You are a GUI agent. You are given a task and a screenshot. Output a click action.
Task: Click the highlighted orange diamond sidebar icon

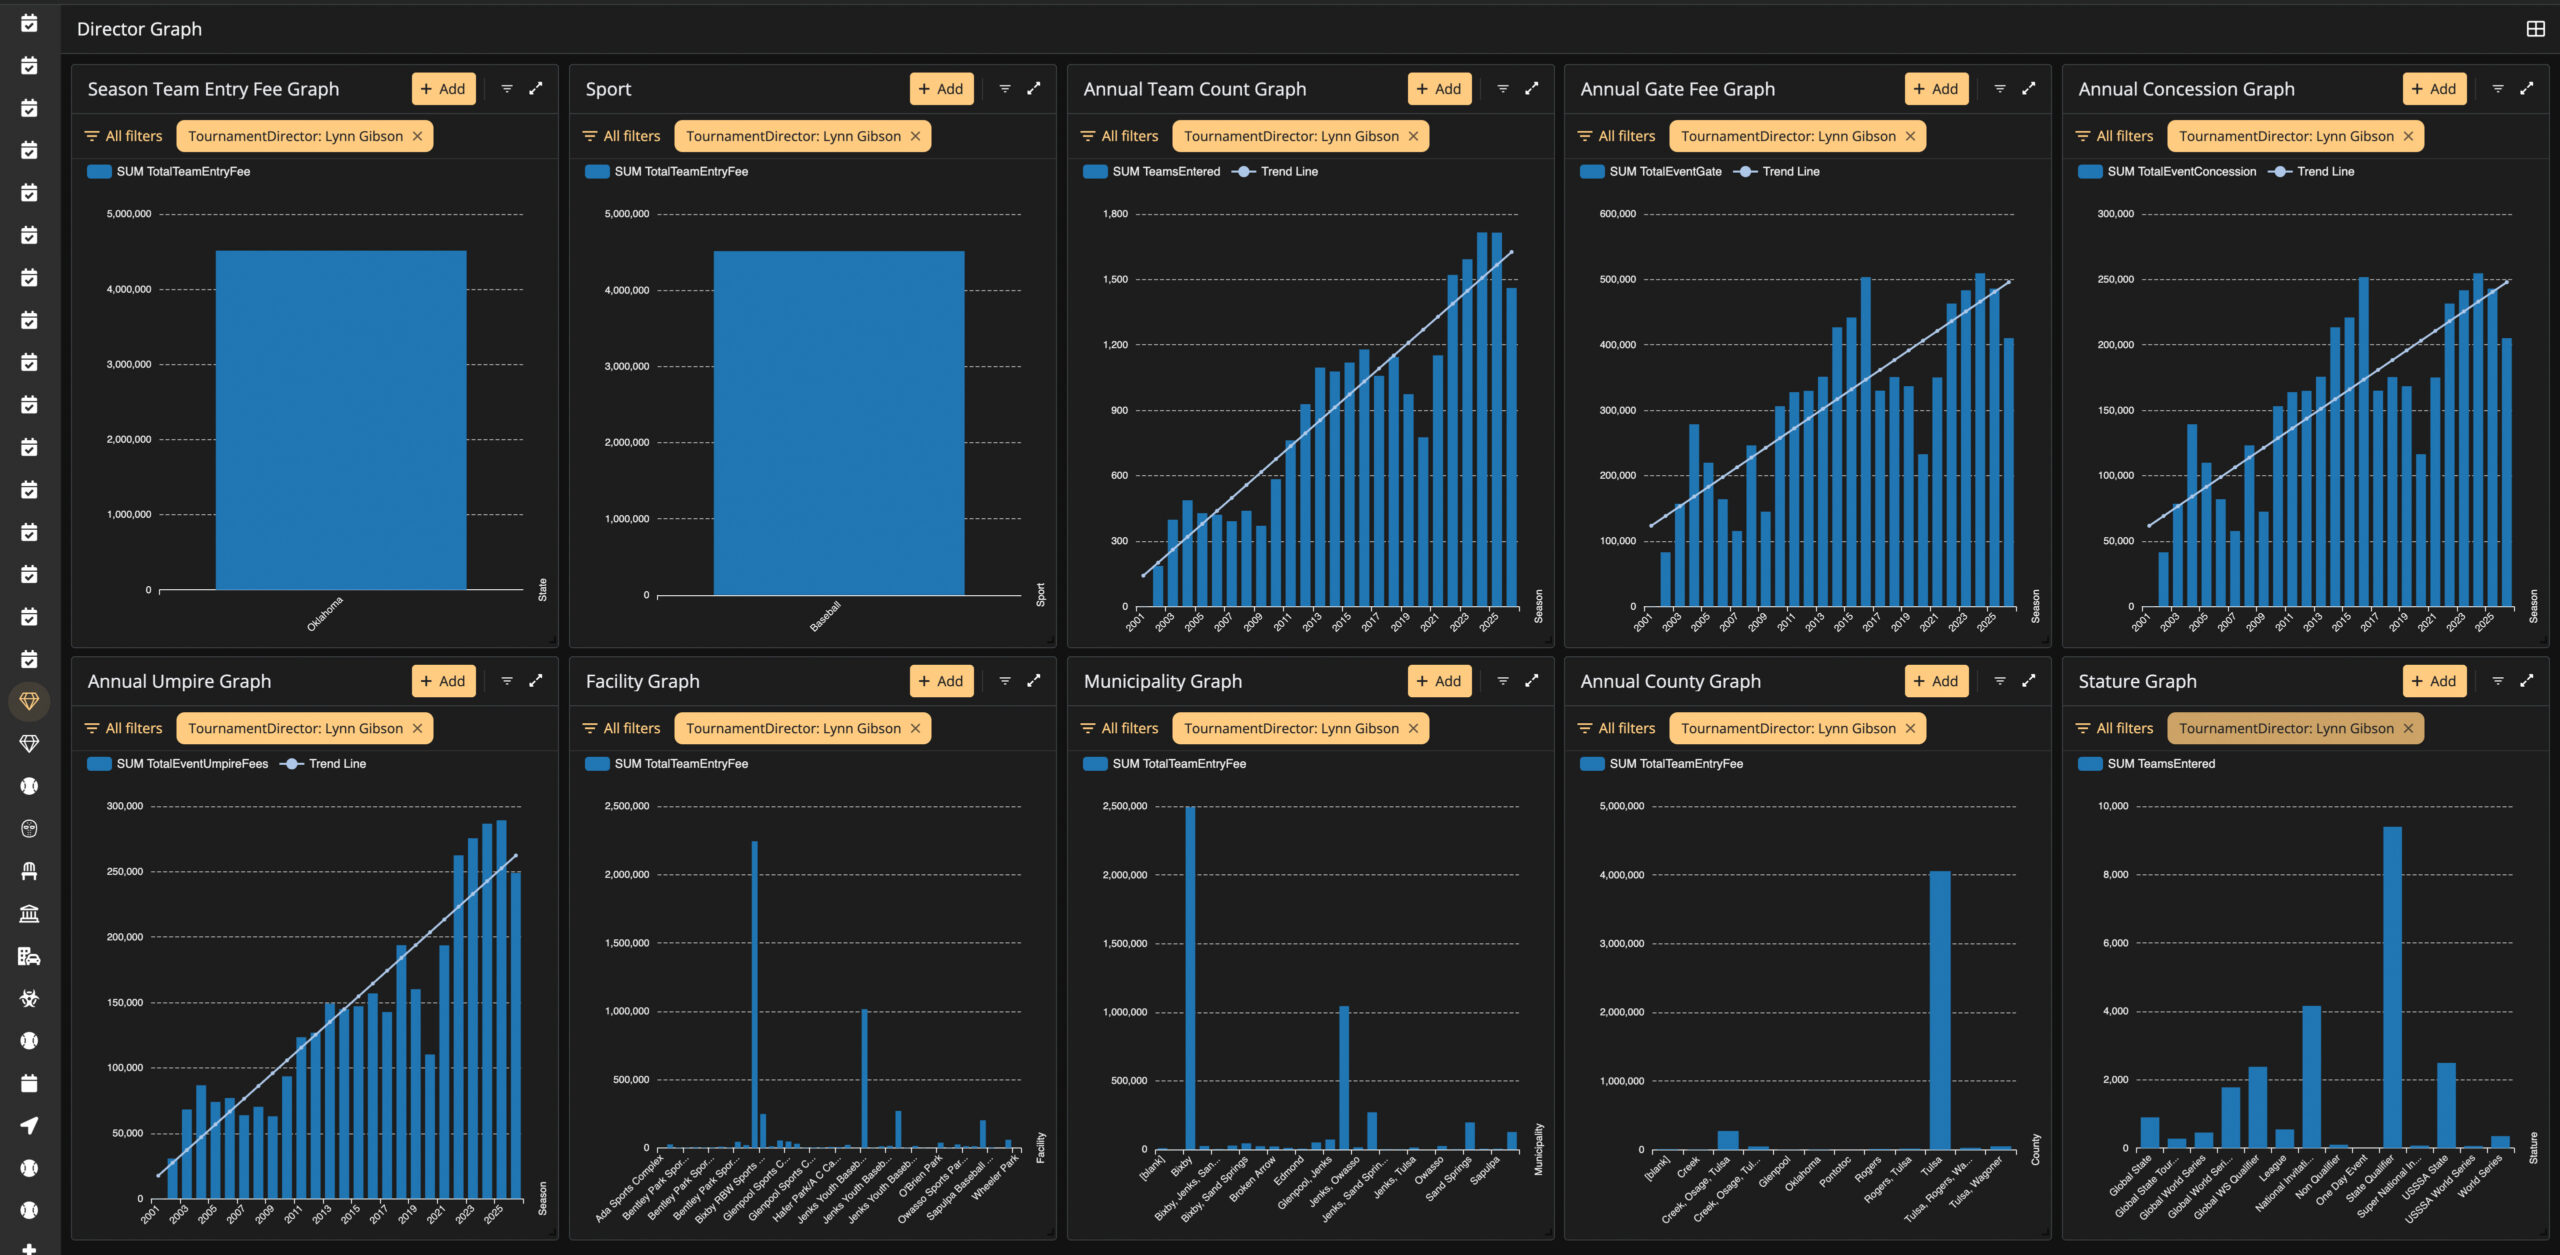click(x=29, y=701)
